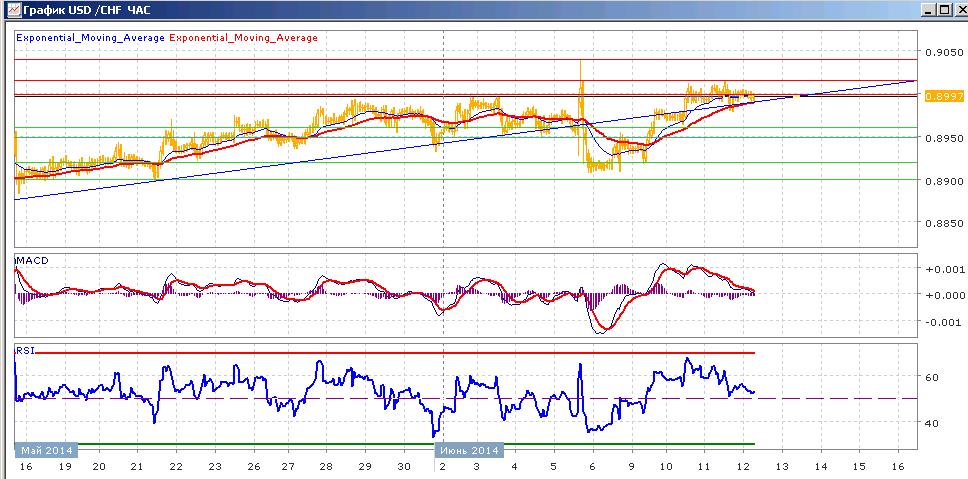Click date label 13 on time axis
Screen dimensions: 968x479
tap(782, 467)
